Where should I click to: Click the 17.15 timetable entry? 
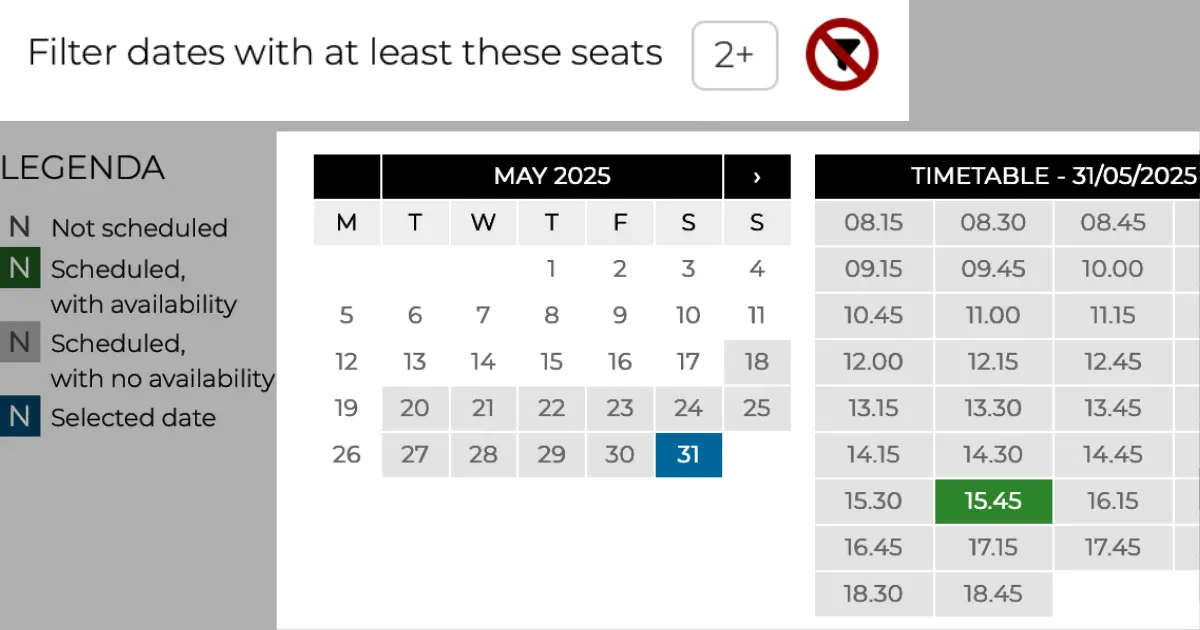993,548
